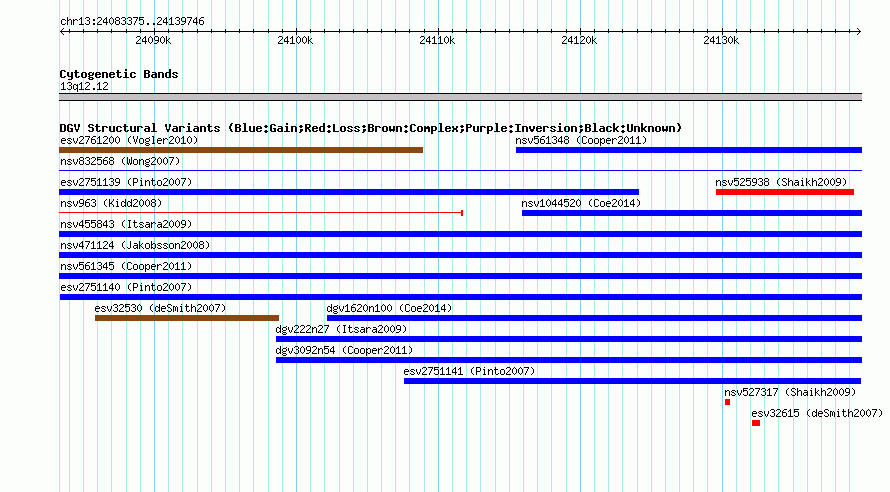Open the nsv963 (Kidd2008) variant label
Screen dimensions: 890x492
pos(111,203)
